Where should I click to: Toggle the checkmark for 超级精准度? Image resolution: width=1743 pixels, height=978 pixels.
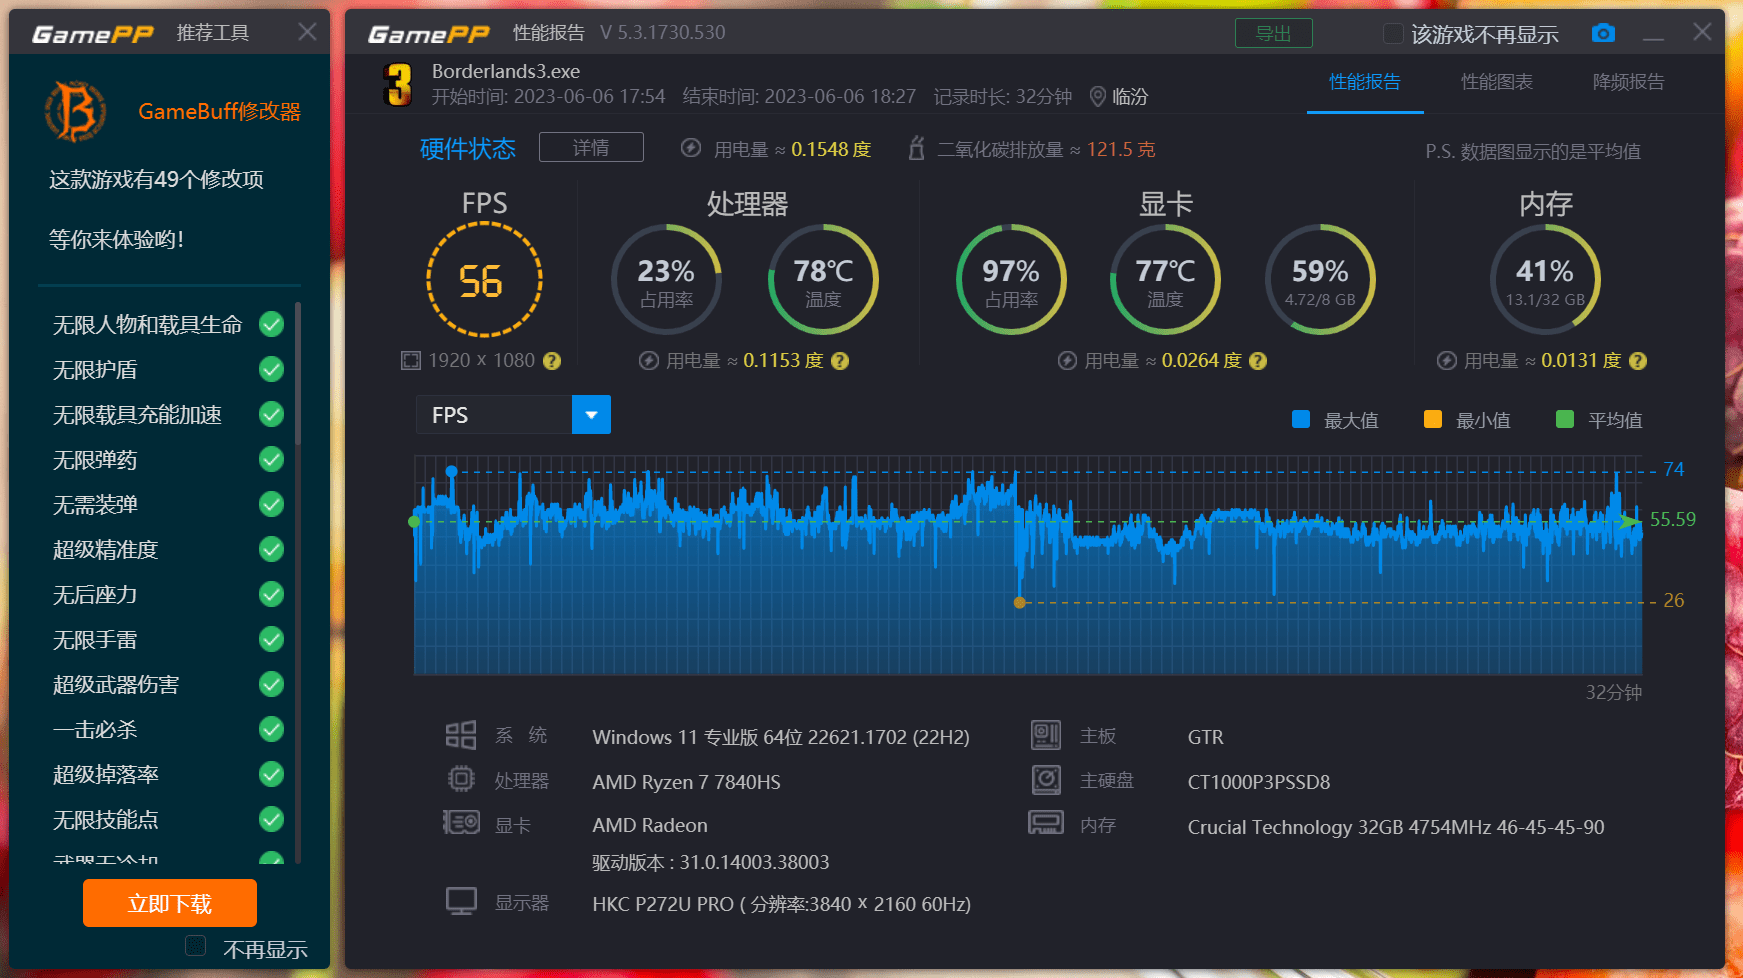[x=271, y=549]
